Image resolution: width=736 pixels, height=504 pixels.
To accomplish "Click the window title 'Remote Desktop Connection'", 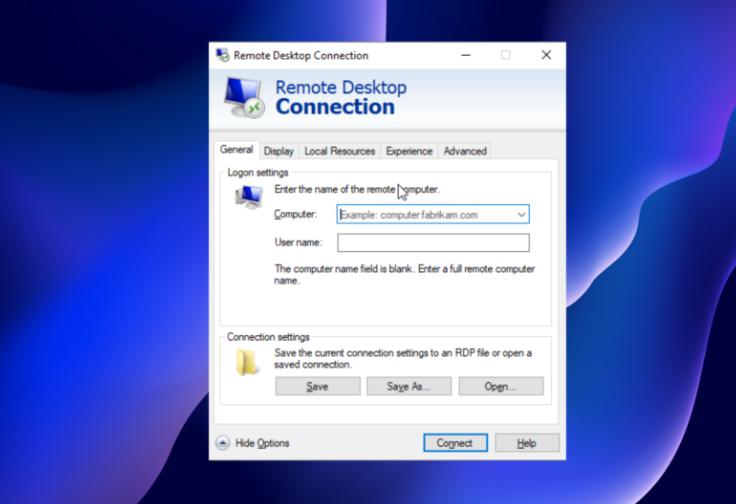I will click(x=301, y=55).
